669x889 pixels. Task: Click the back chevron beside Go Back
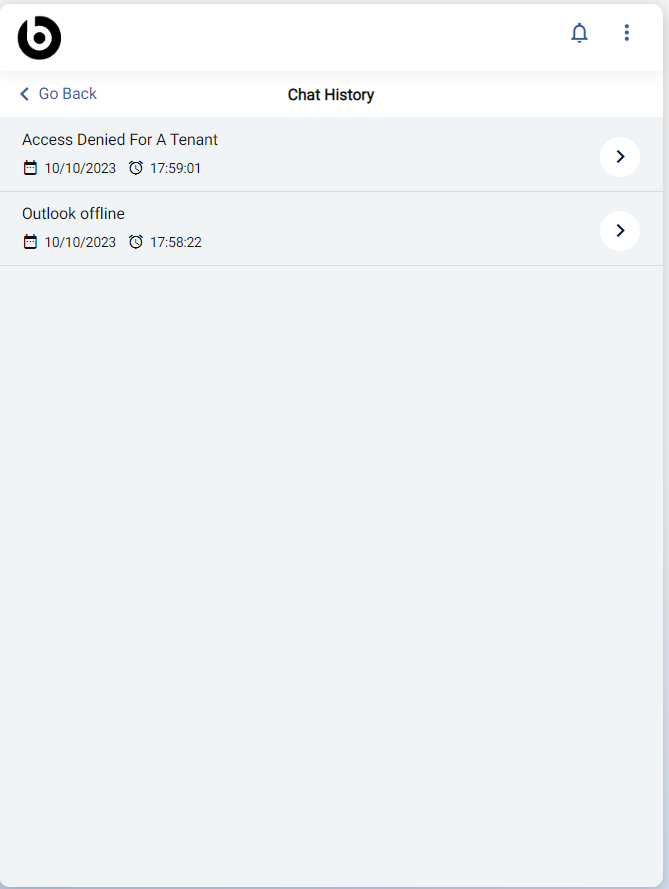(x=25, y=94)
